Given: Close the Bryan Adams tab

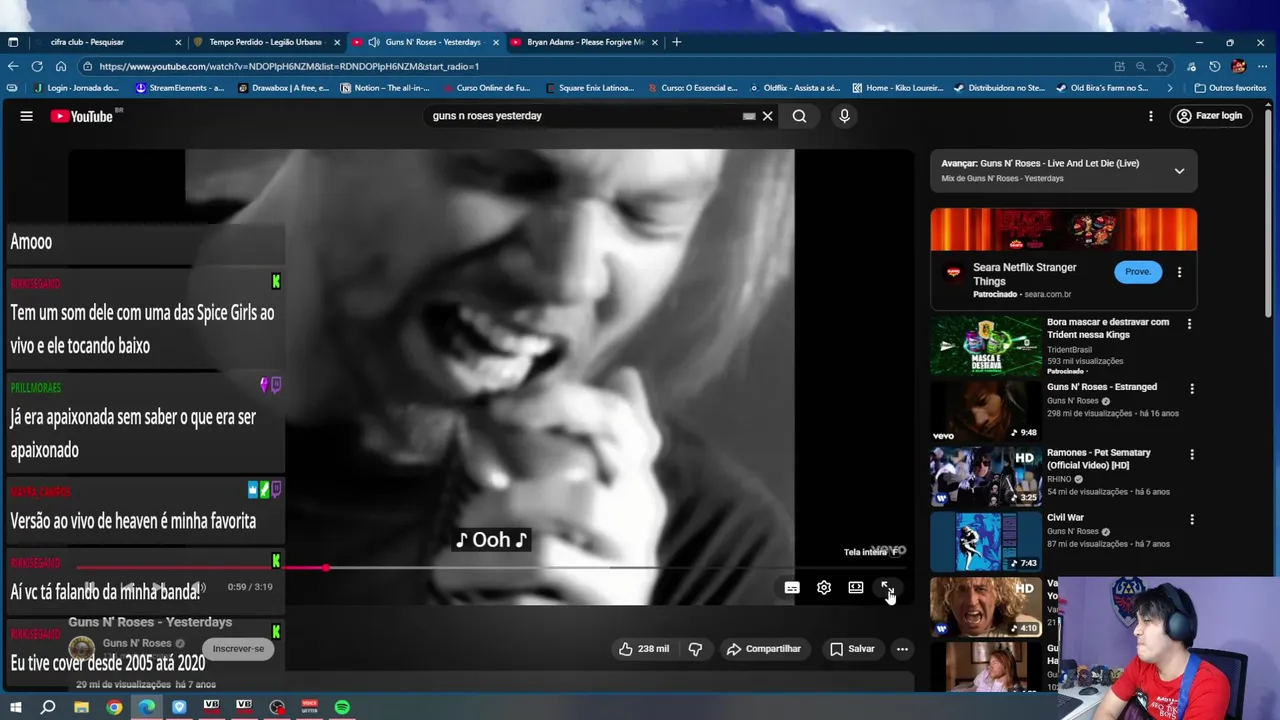Looking at the screenshot, I should click(655, 42).
